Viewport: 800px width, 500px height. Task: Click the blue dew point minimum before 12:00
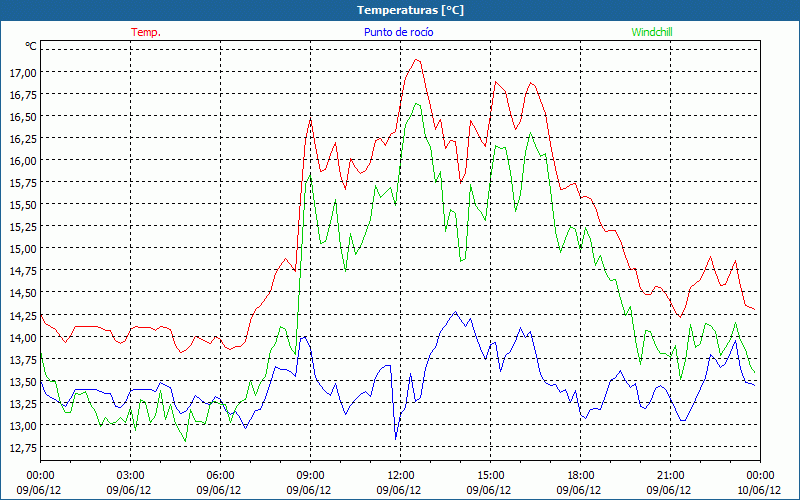[x=395, y=438]
